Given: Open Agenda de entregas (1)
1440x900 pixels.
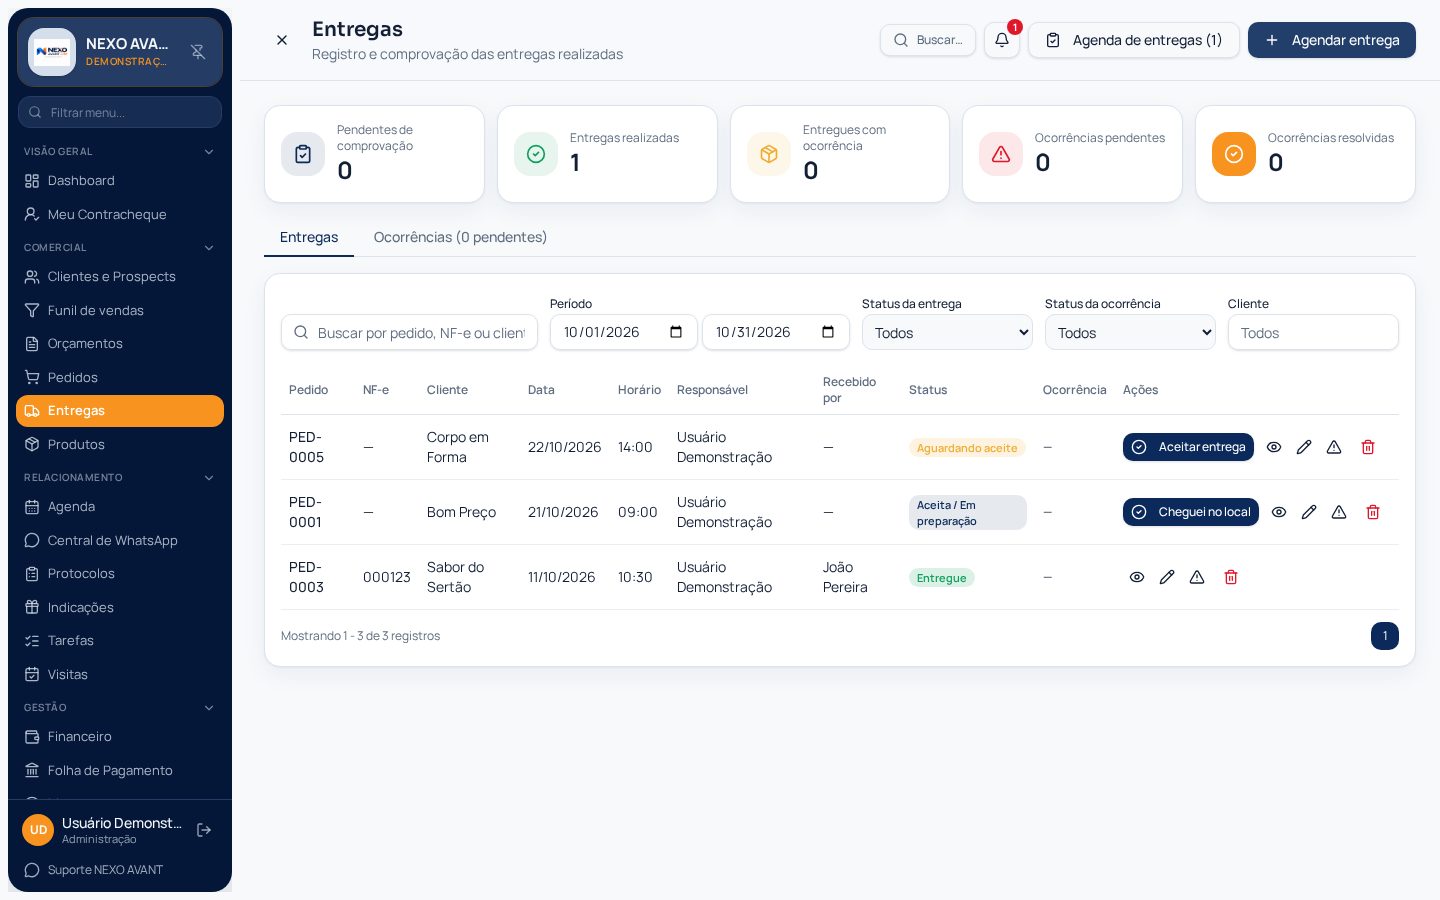Looking at the screenshot, I should pyautogui.click(x=1134, y=40).
